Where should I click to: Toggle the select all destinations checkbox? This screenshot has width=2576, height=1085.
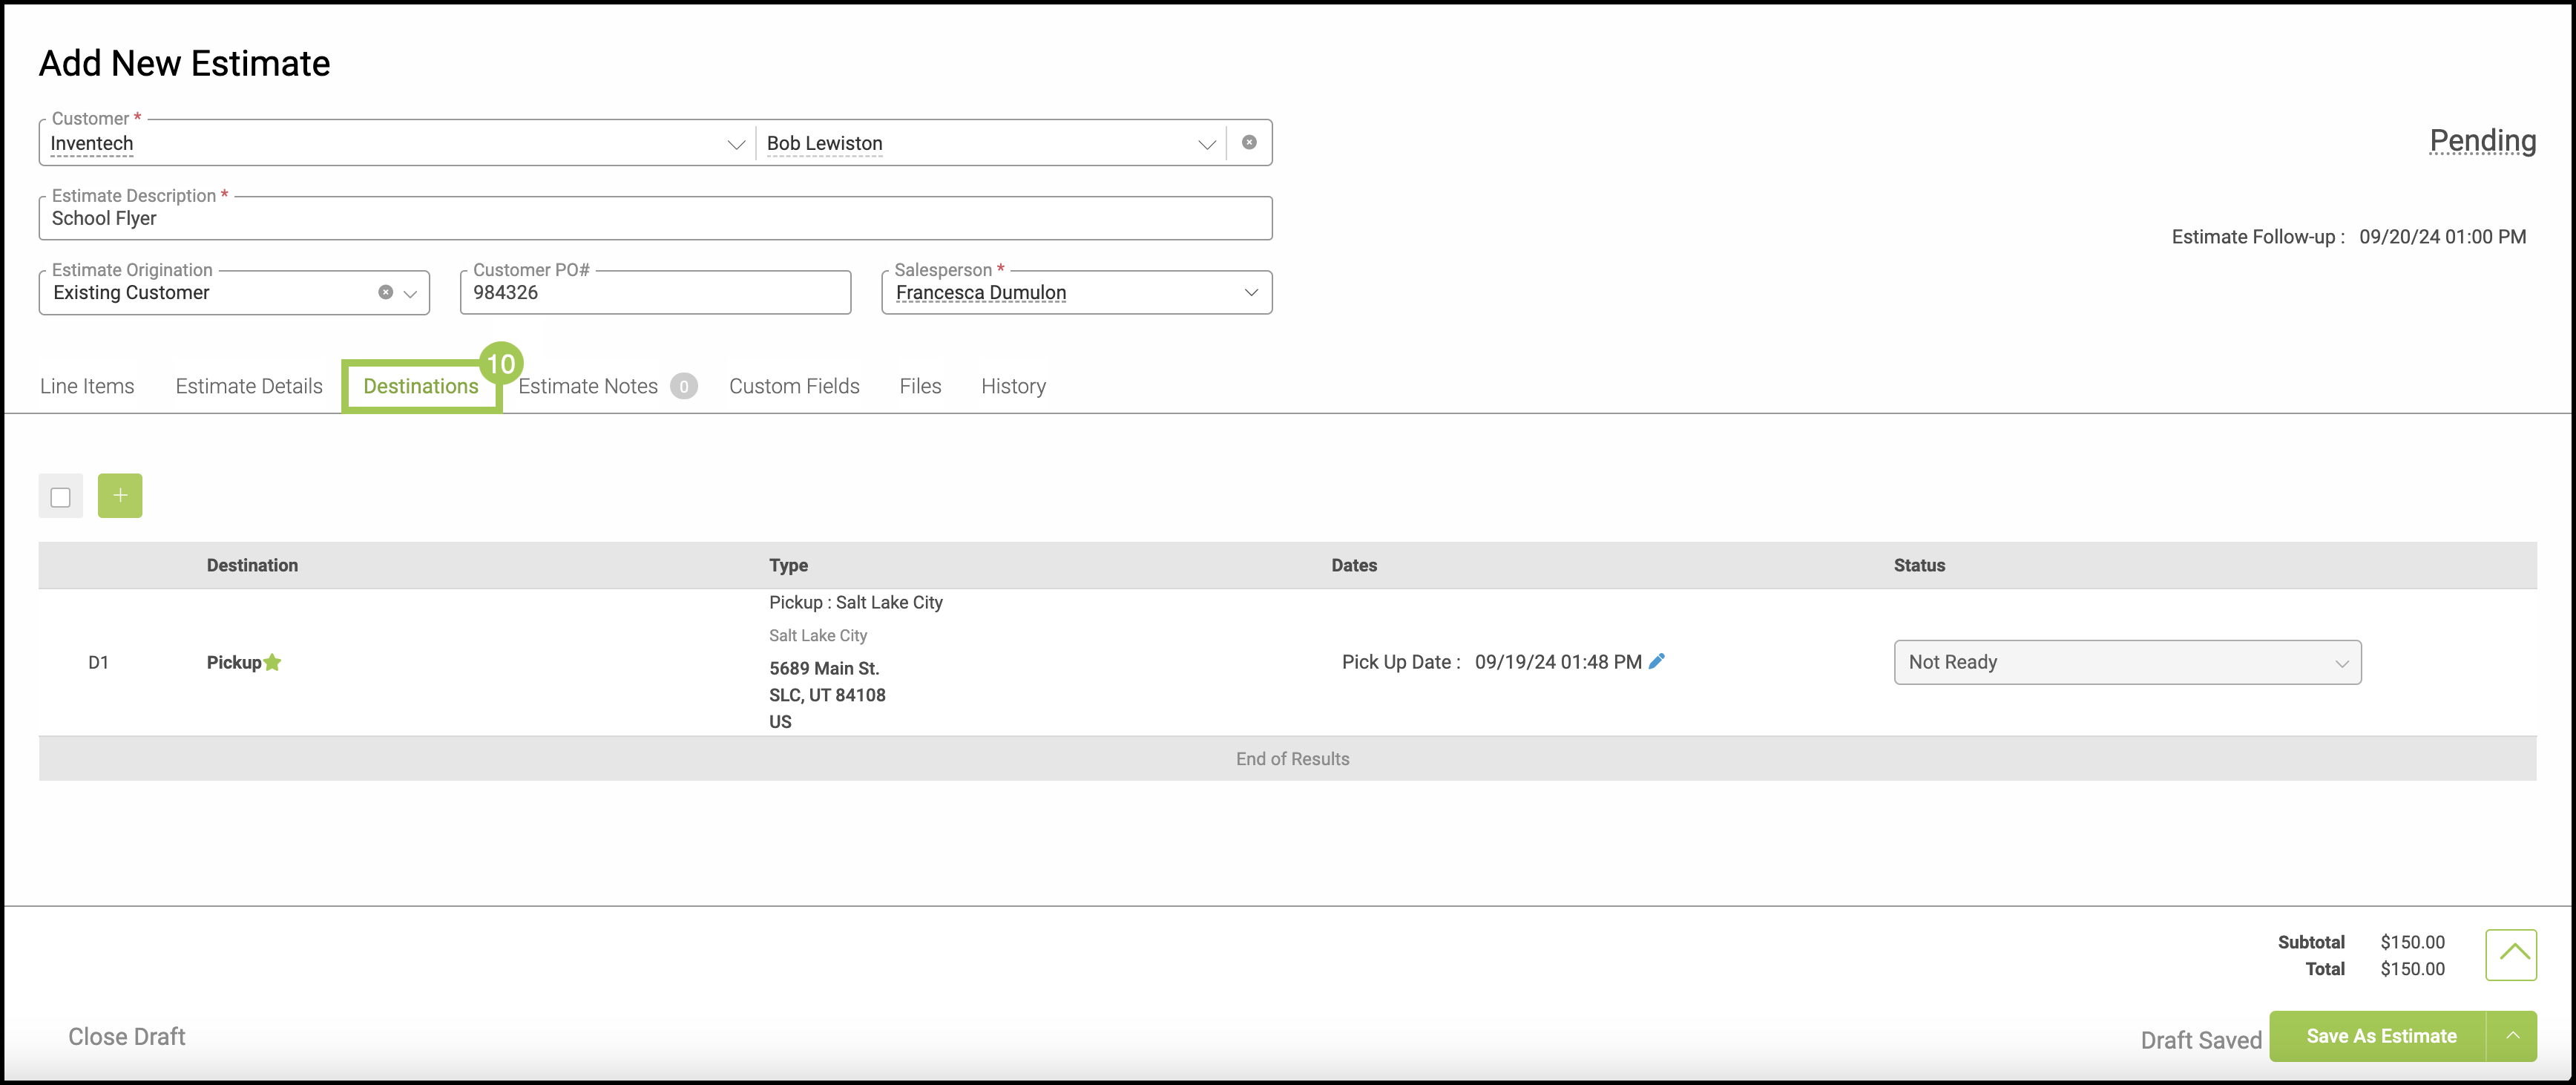pos(61,497)
